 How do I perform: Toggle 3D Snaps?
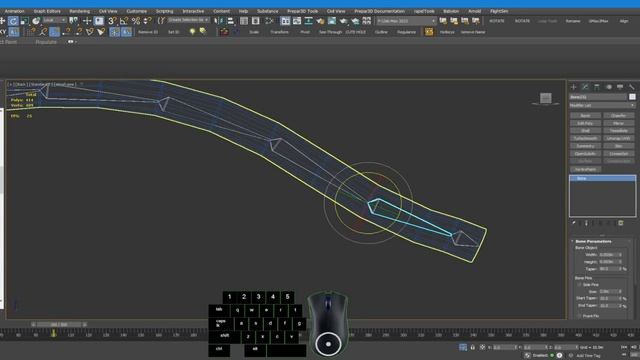pyautogui.click(x=112, y=20)
